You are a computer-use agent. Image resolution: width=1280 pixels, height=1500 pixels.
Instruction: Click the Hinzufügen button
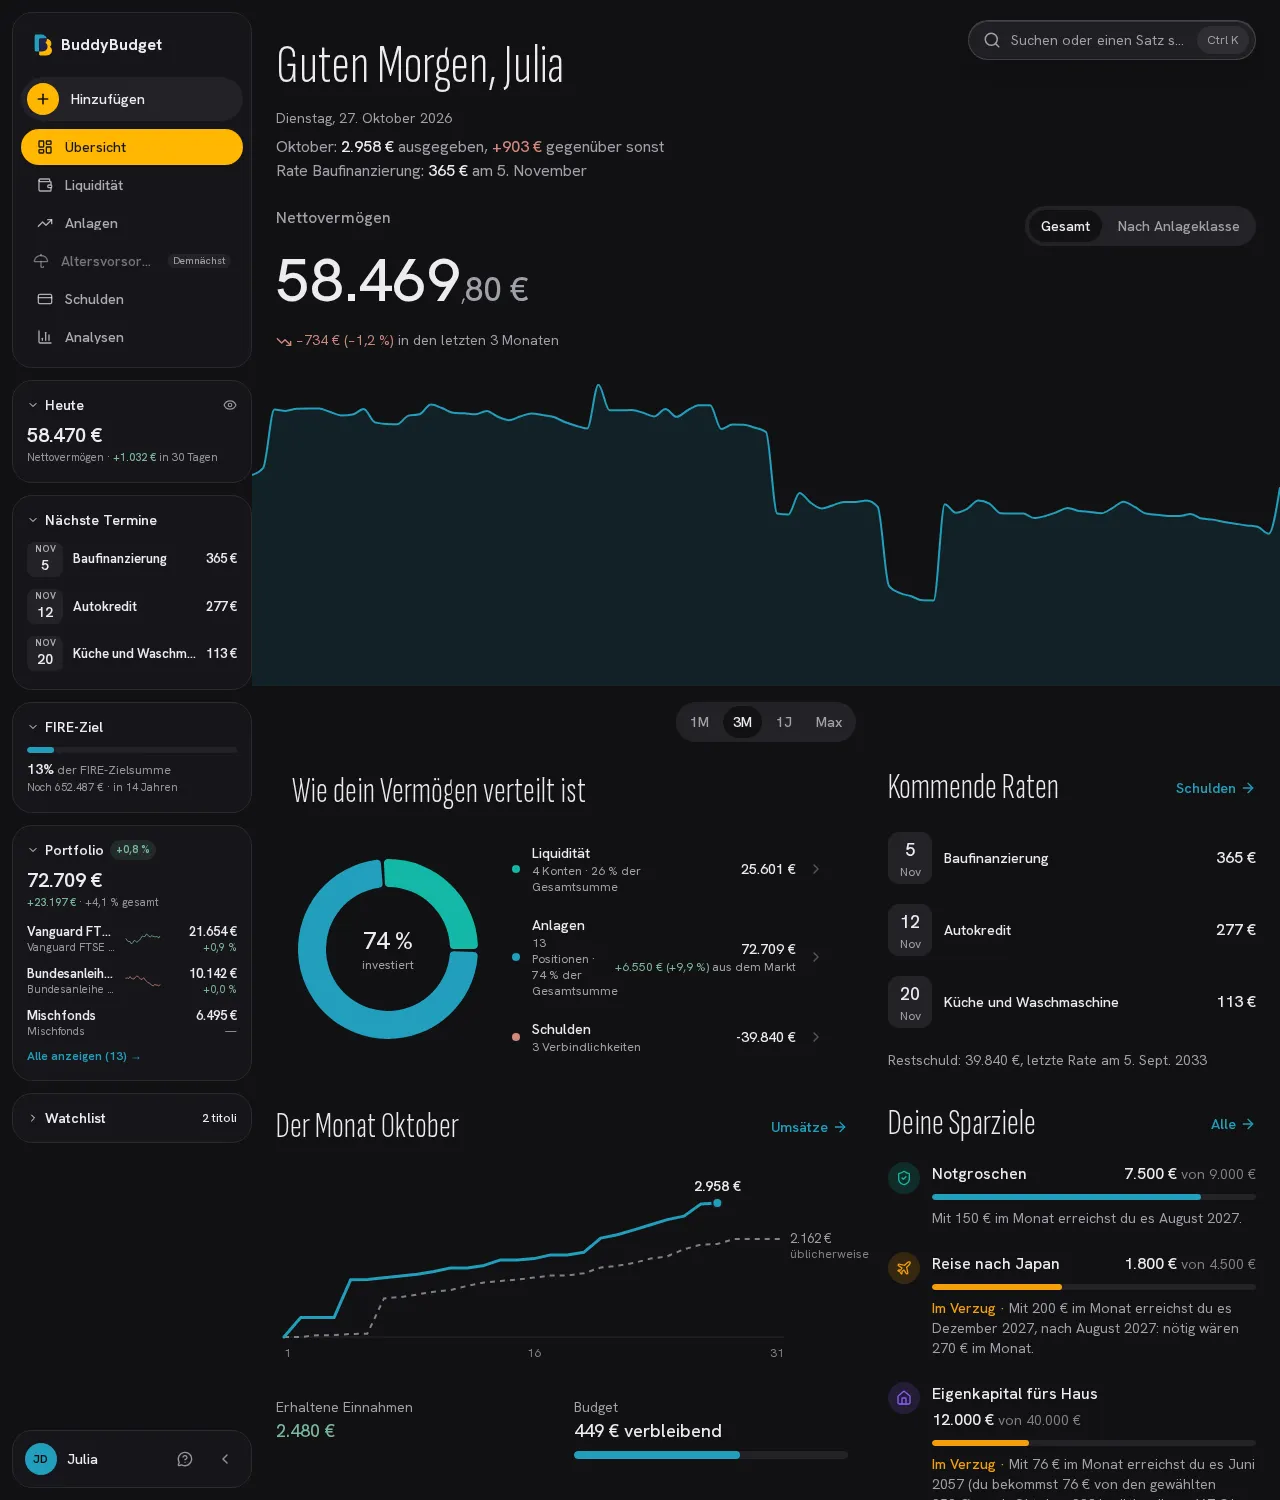(x=132, y=99)
